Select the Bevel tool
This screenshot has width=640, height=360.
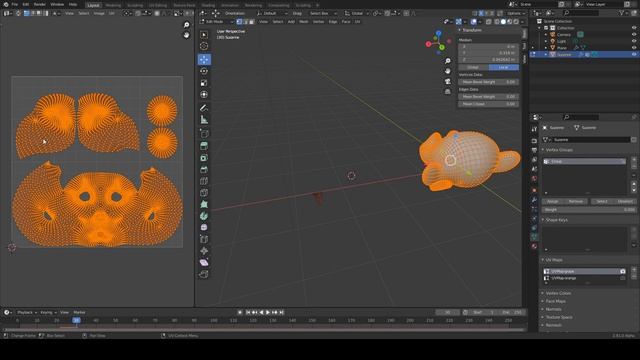(x=204, y=169)
